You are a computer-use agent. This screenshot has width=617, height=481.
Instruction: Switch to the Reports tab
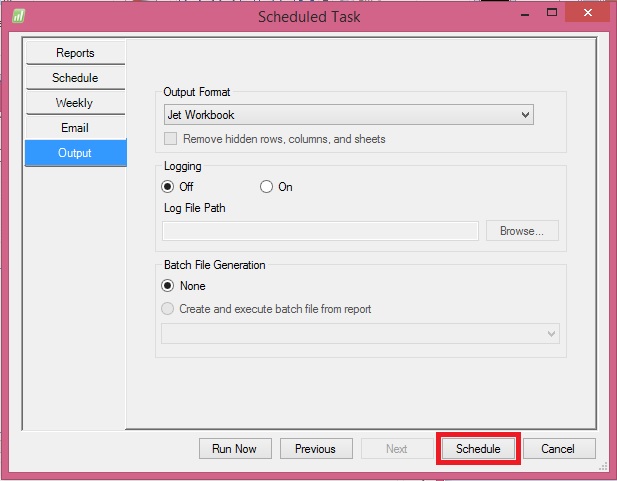[75, 53]
